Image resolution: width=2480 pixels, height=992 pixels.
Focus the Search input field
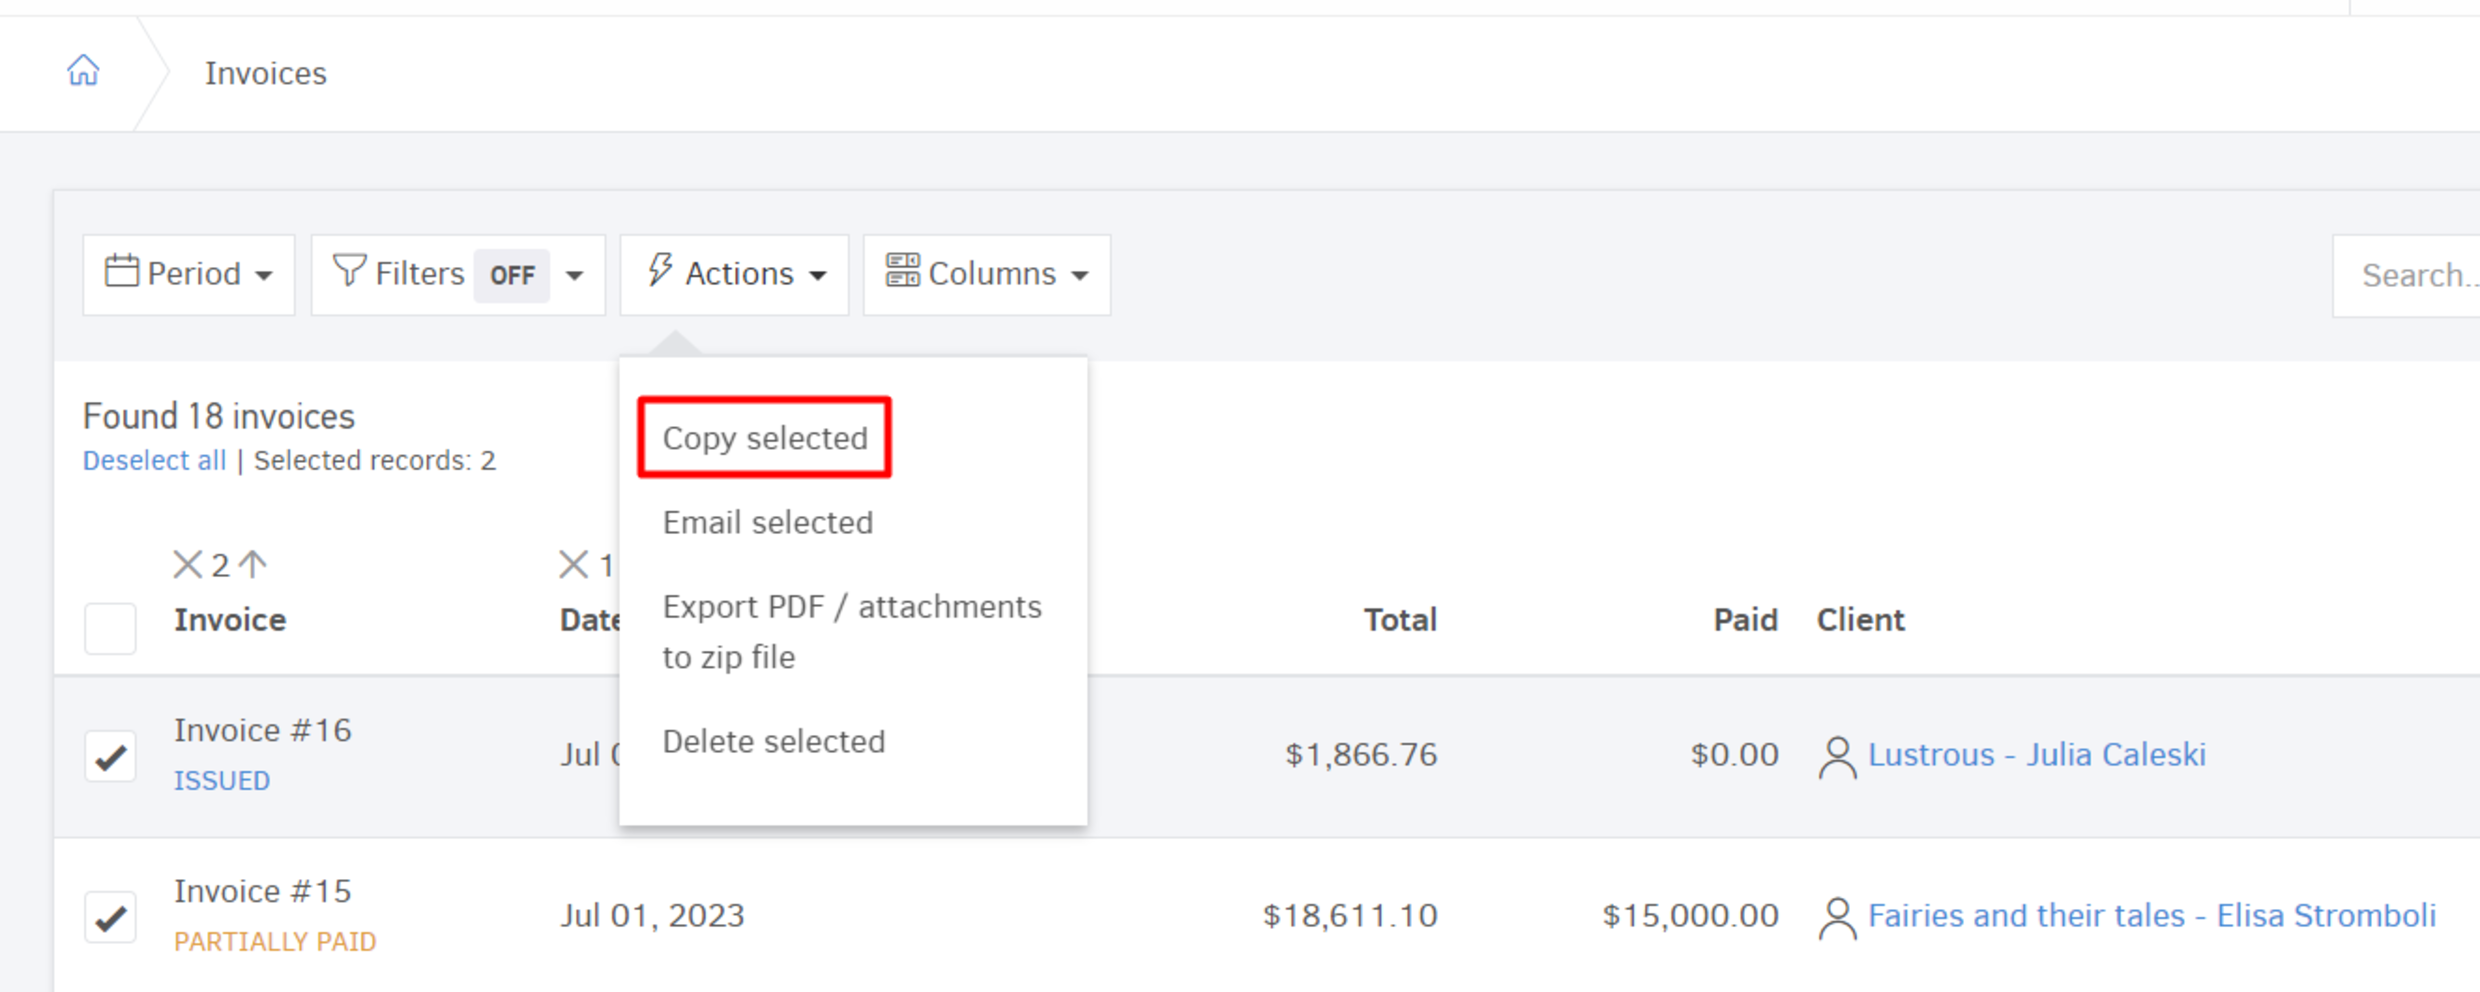point(2407,275)
